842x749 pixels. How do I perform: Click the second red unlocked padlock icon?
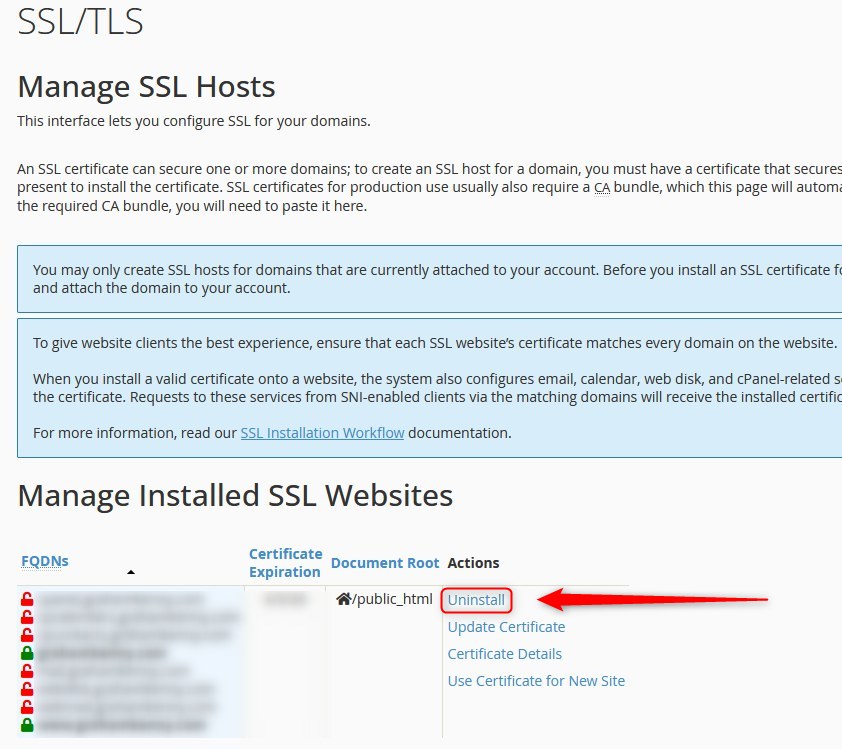point(27,618)
